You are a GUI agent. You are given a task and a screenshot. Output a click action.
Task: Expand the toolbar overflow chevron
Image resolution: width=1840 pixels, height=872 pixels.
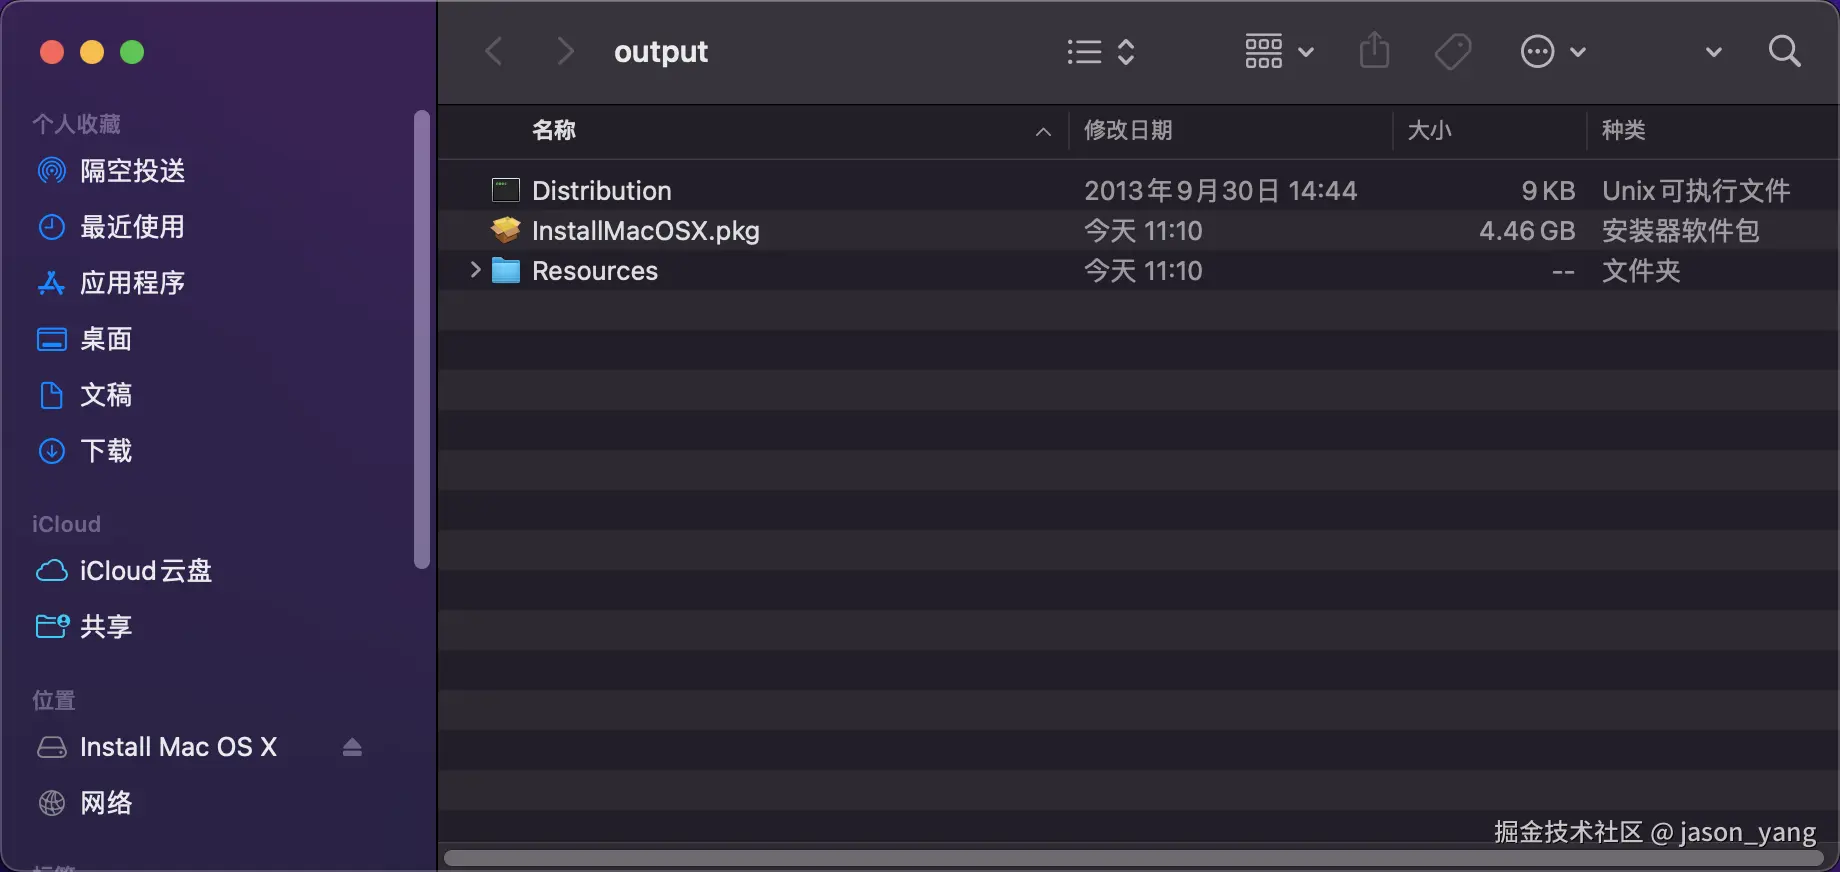[1713, 52]
